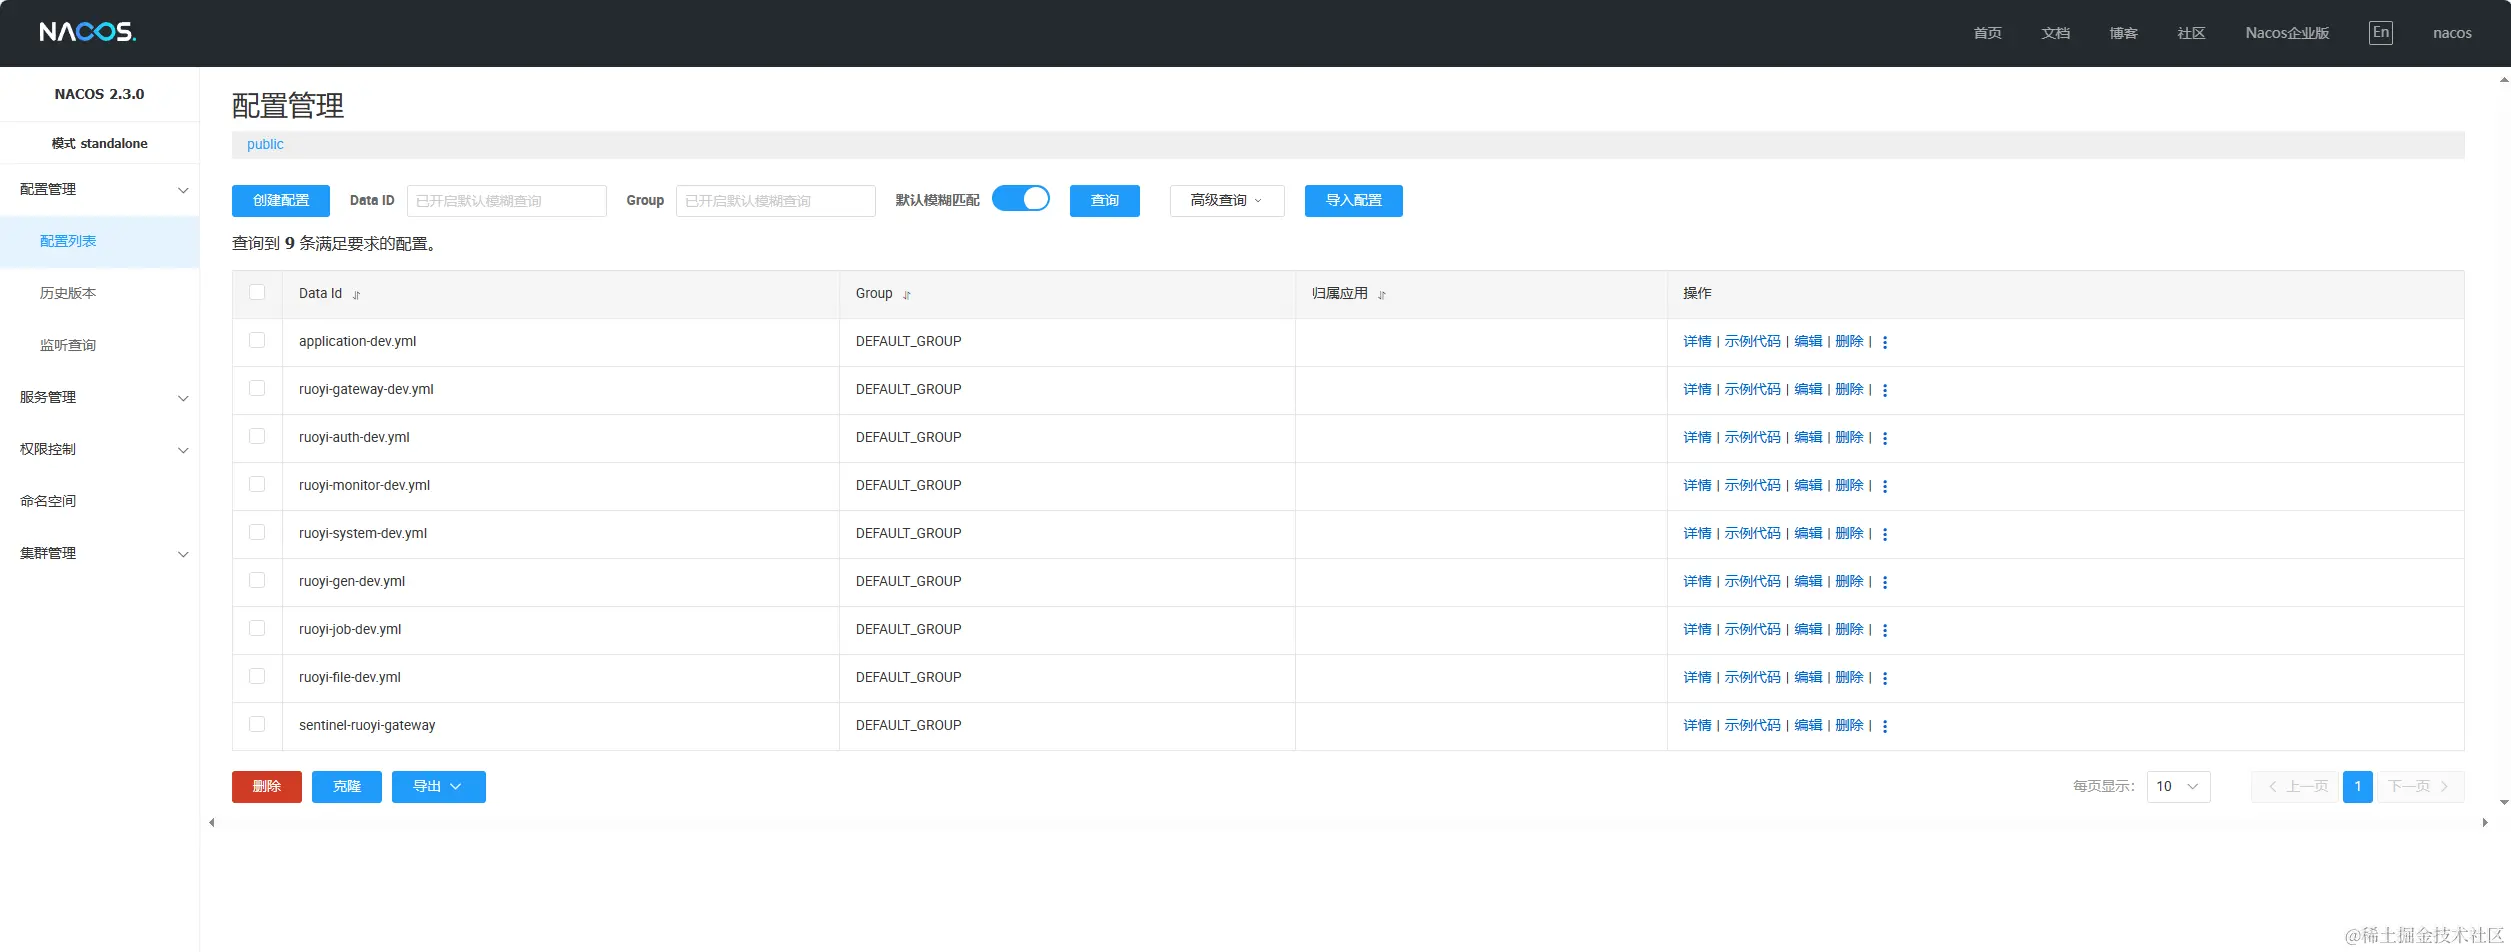Check the application-dev.yml row checkbox
Viewport: 2511px width, 952px height.
[257, 340]
